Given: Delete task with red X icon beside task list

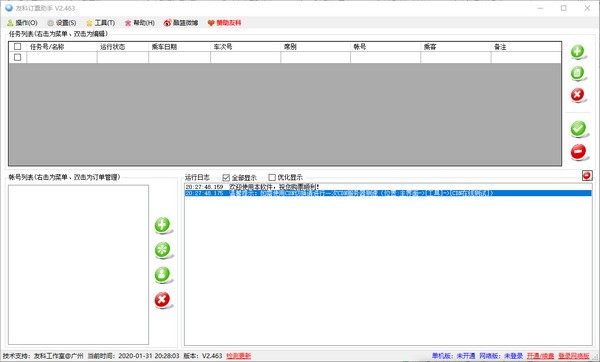Looking at the screenshot, I should click(x=577, y=94).
